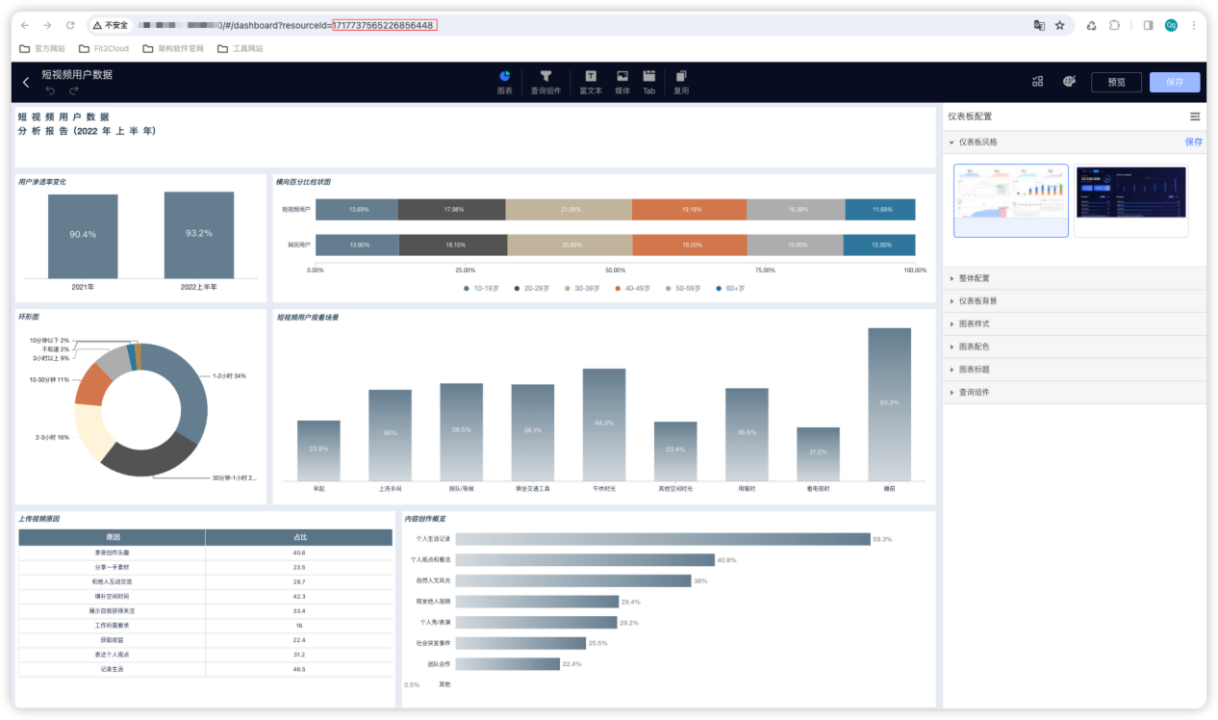Open the browser three-dot menu
The height and width of the screenshot is (720, 1218).
click(x=1194, y=25)
